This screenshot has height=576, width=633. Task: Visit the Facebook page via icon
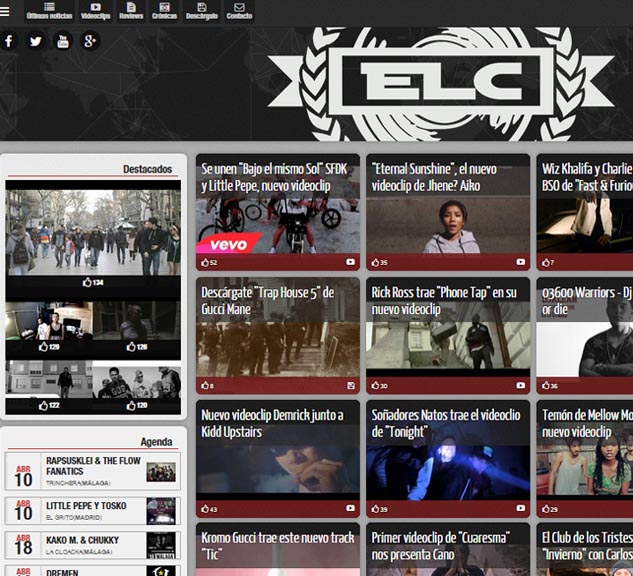point(8,41)
